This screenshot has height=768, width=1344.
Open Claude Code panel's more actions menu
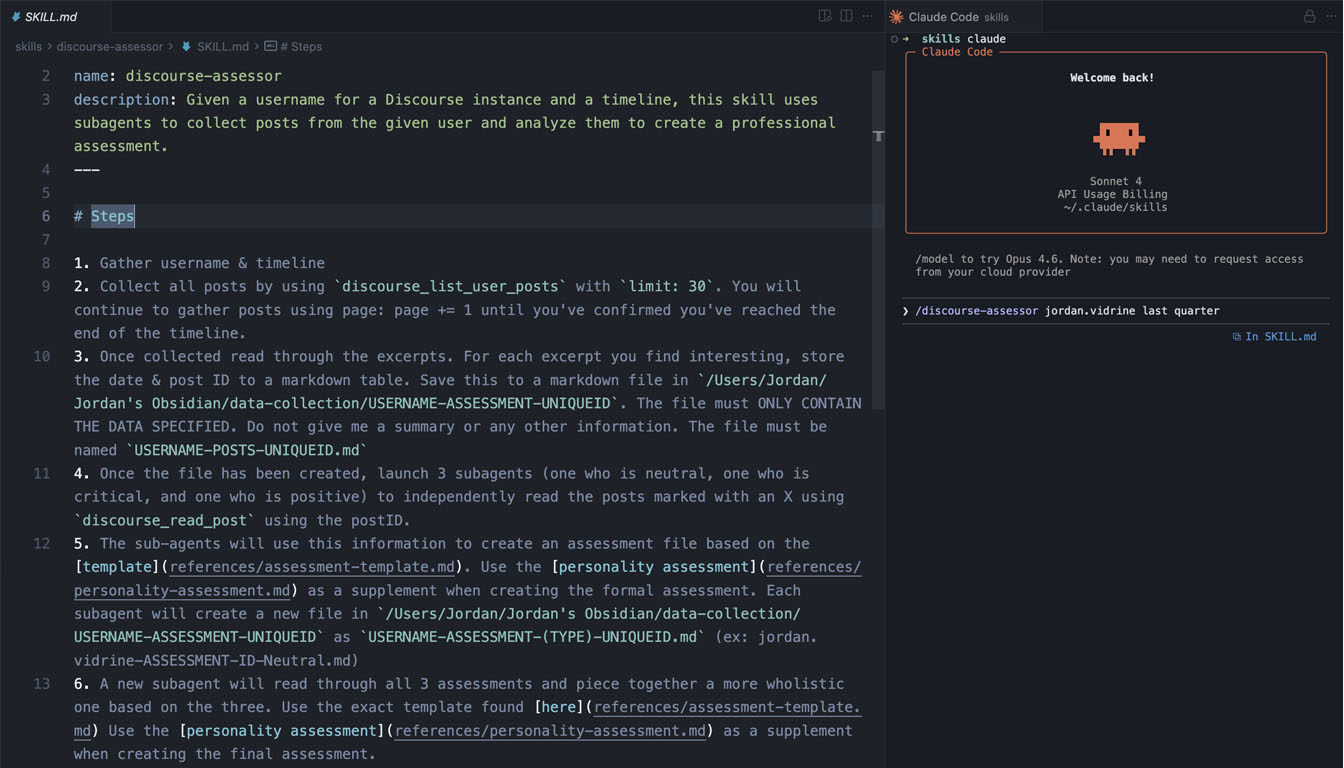(x=1329, y=16)
